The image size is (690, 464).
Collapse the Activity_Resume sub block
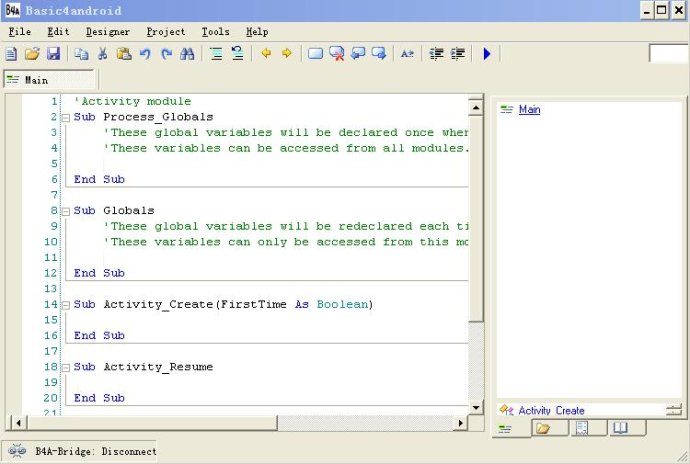click(65, 367)
